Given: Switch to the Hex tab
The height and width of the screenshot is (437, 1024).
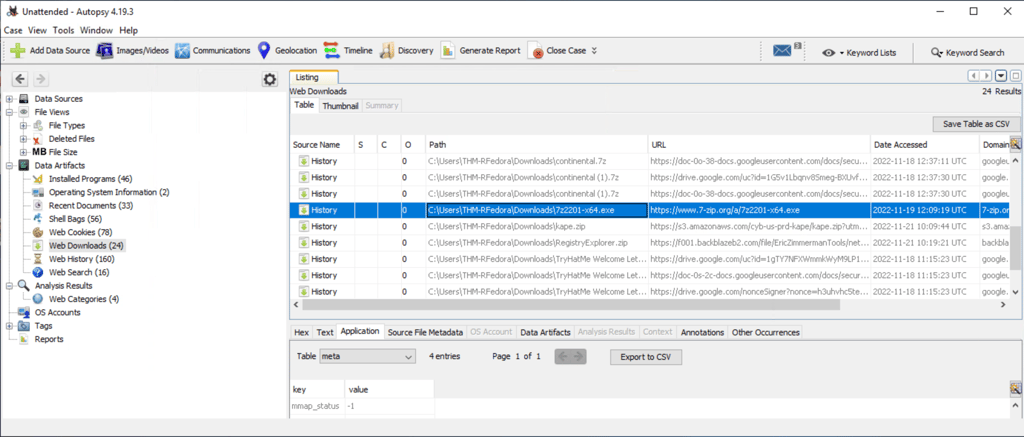Looking at the screenshot, I should pos(302,332).
